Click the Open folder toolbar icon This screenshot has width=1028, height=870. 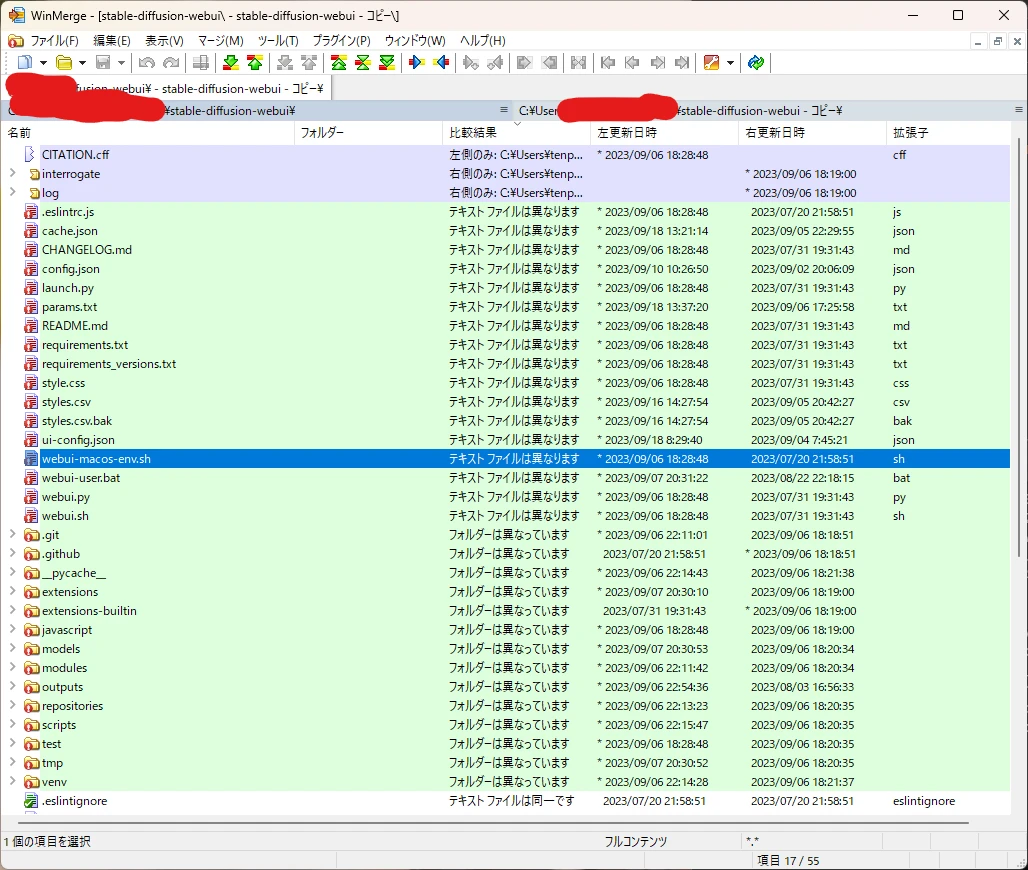pyautogui.click(x=64, y=63)
